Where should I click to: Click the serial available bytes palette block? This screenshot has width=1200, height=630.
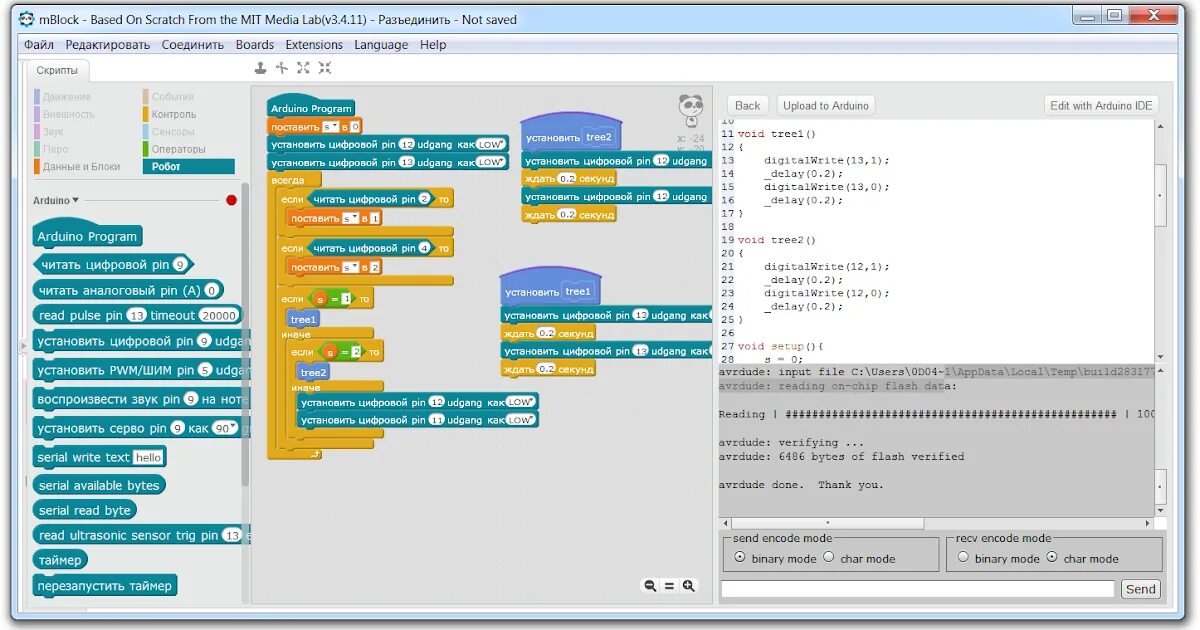(99, 485)
